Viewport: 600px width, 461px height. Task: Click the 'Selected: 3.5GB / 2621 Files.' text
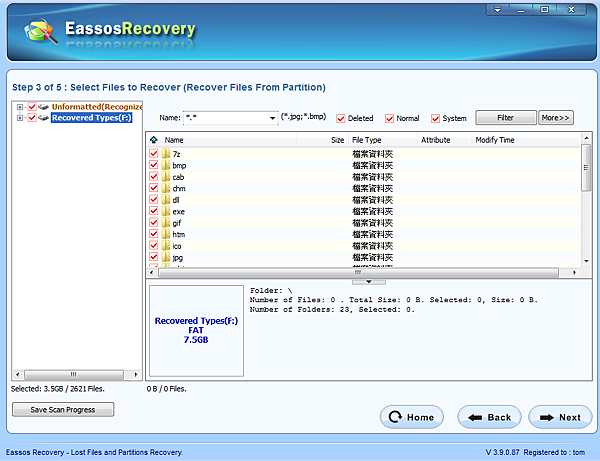tap(58, 389)
